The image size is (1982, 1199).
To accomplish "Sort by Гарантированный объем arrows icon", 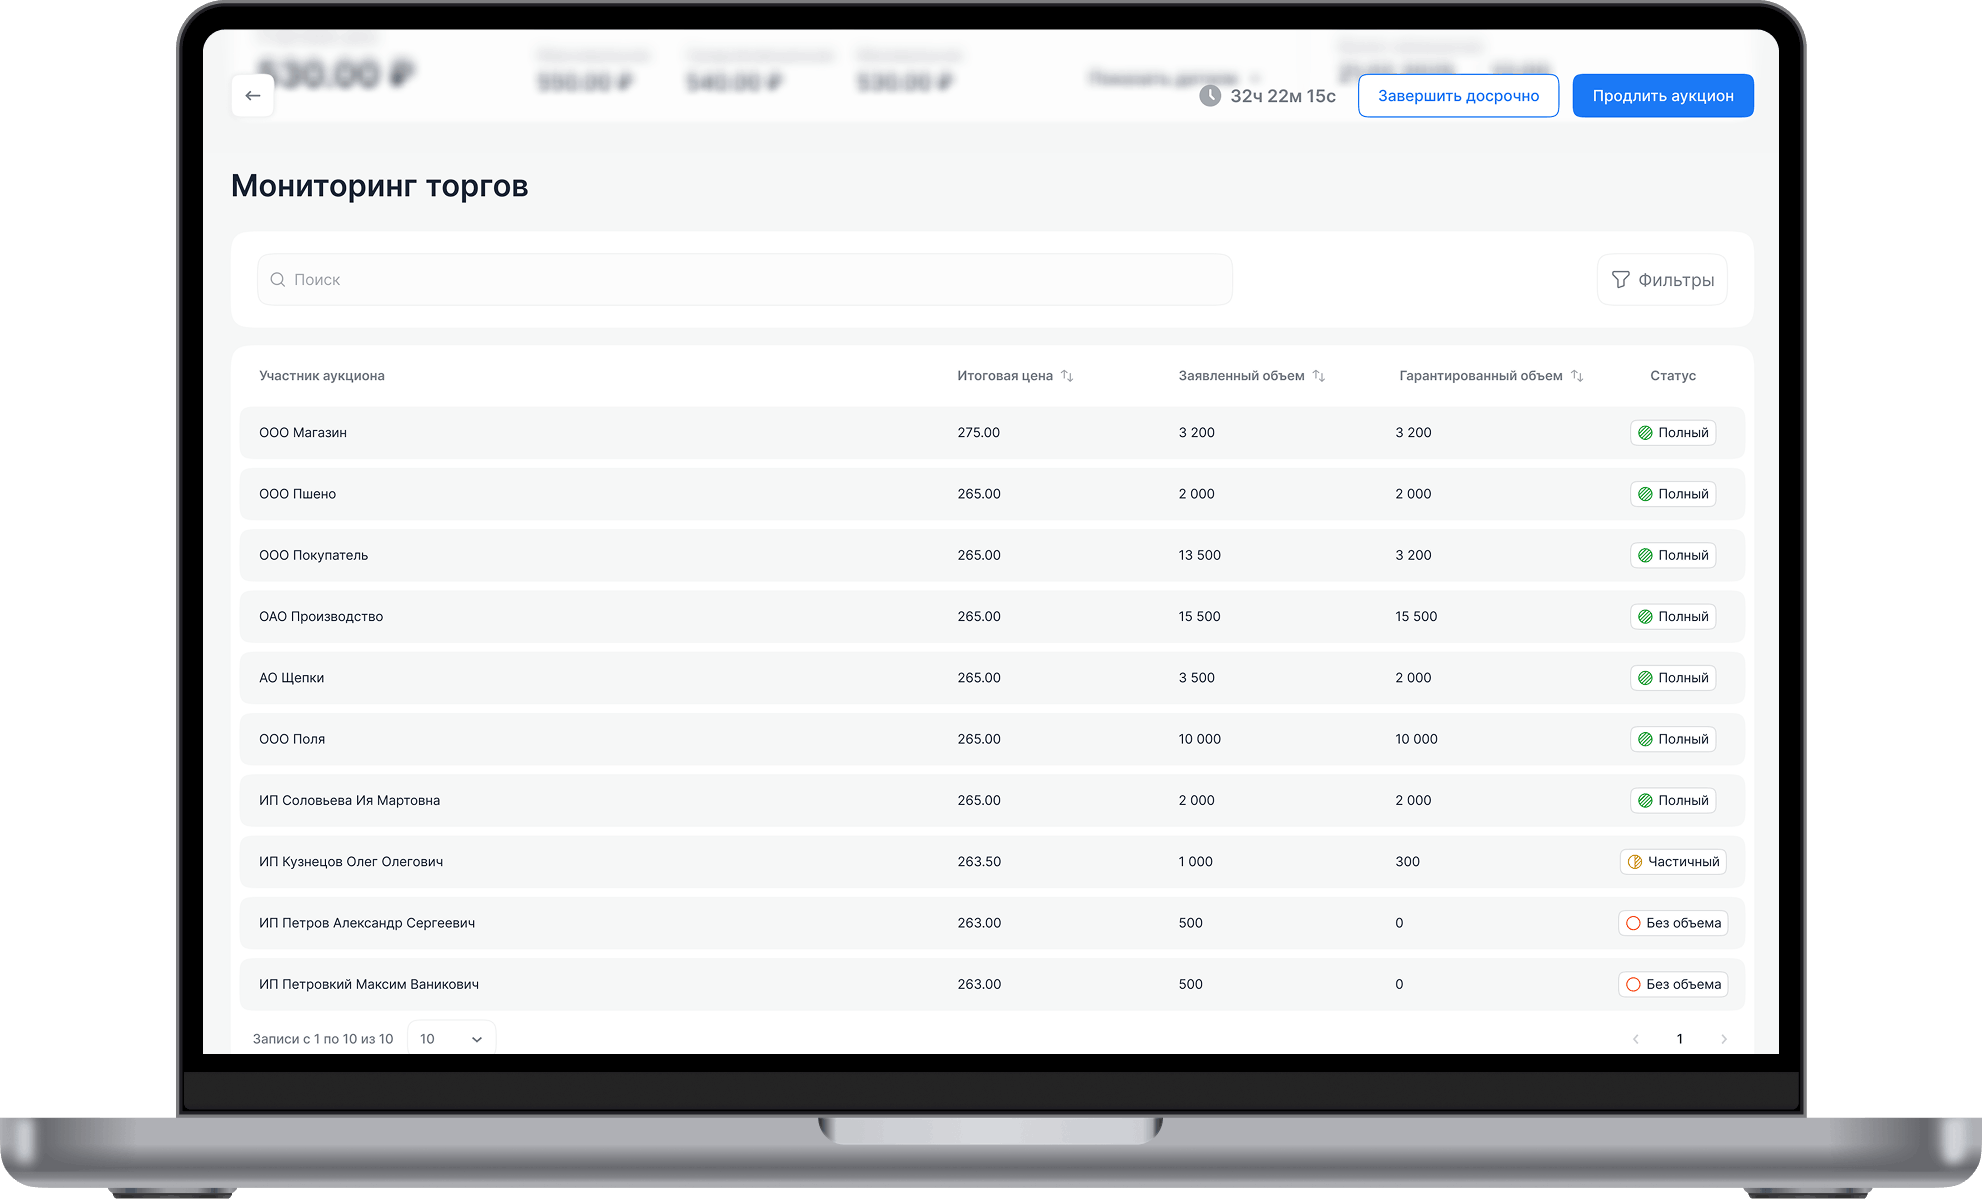I will [x=1577, y=376].
